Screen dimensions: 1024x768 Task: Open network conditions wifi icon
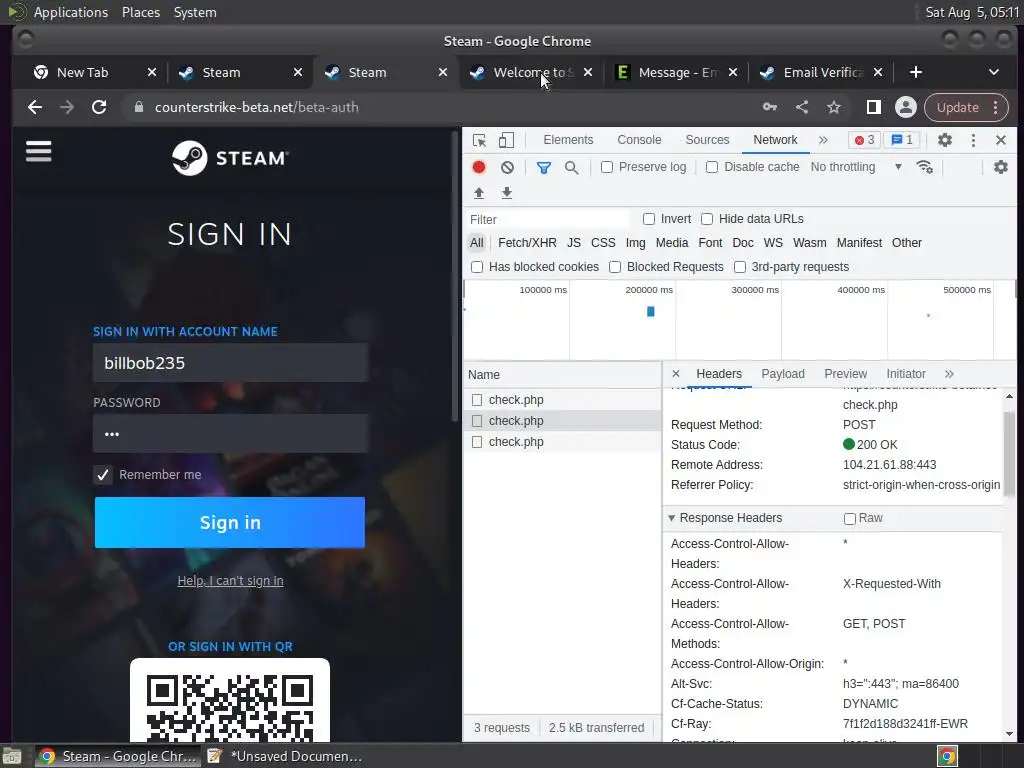925,167
